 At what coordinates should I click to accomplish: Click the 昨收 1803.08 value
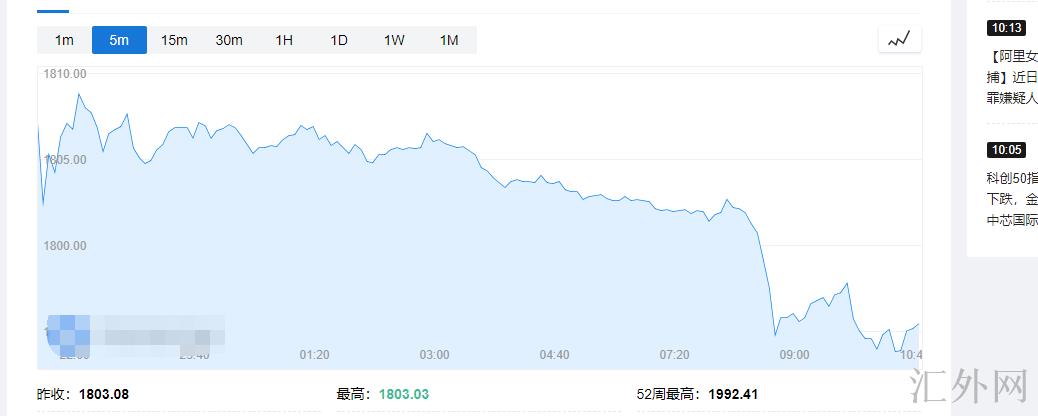pos(103,394)
